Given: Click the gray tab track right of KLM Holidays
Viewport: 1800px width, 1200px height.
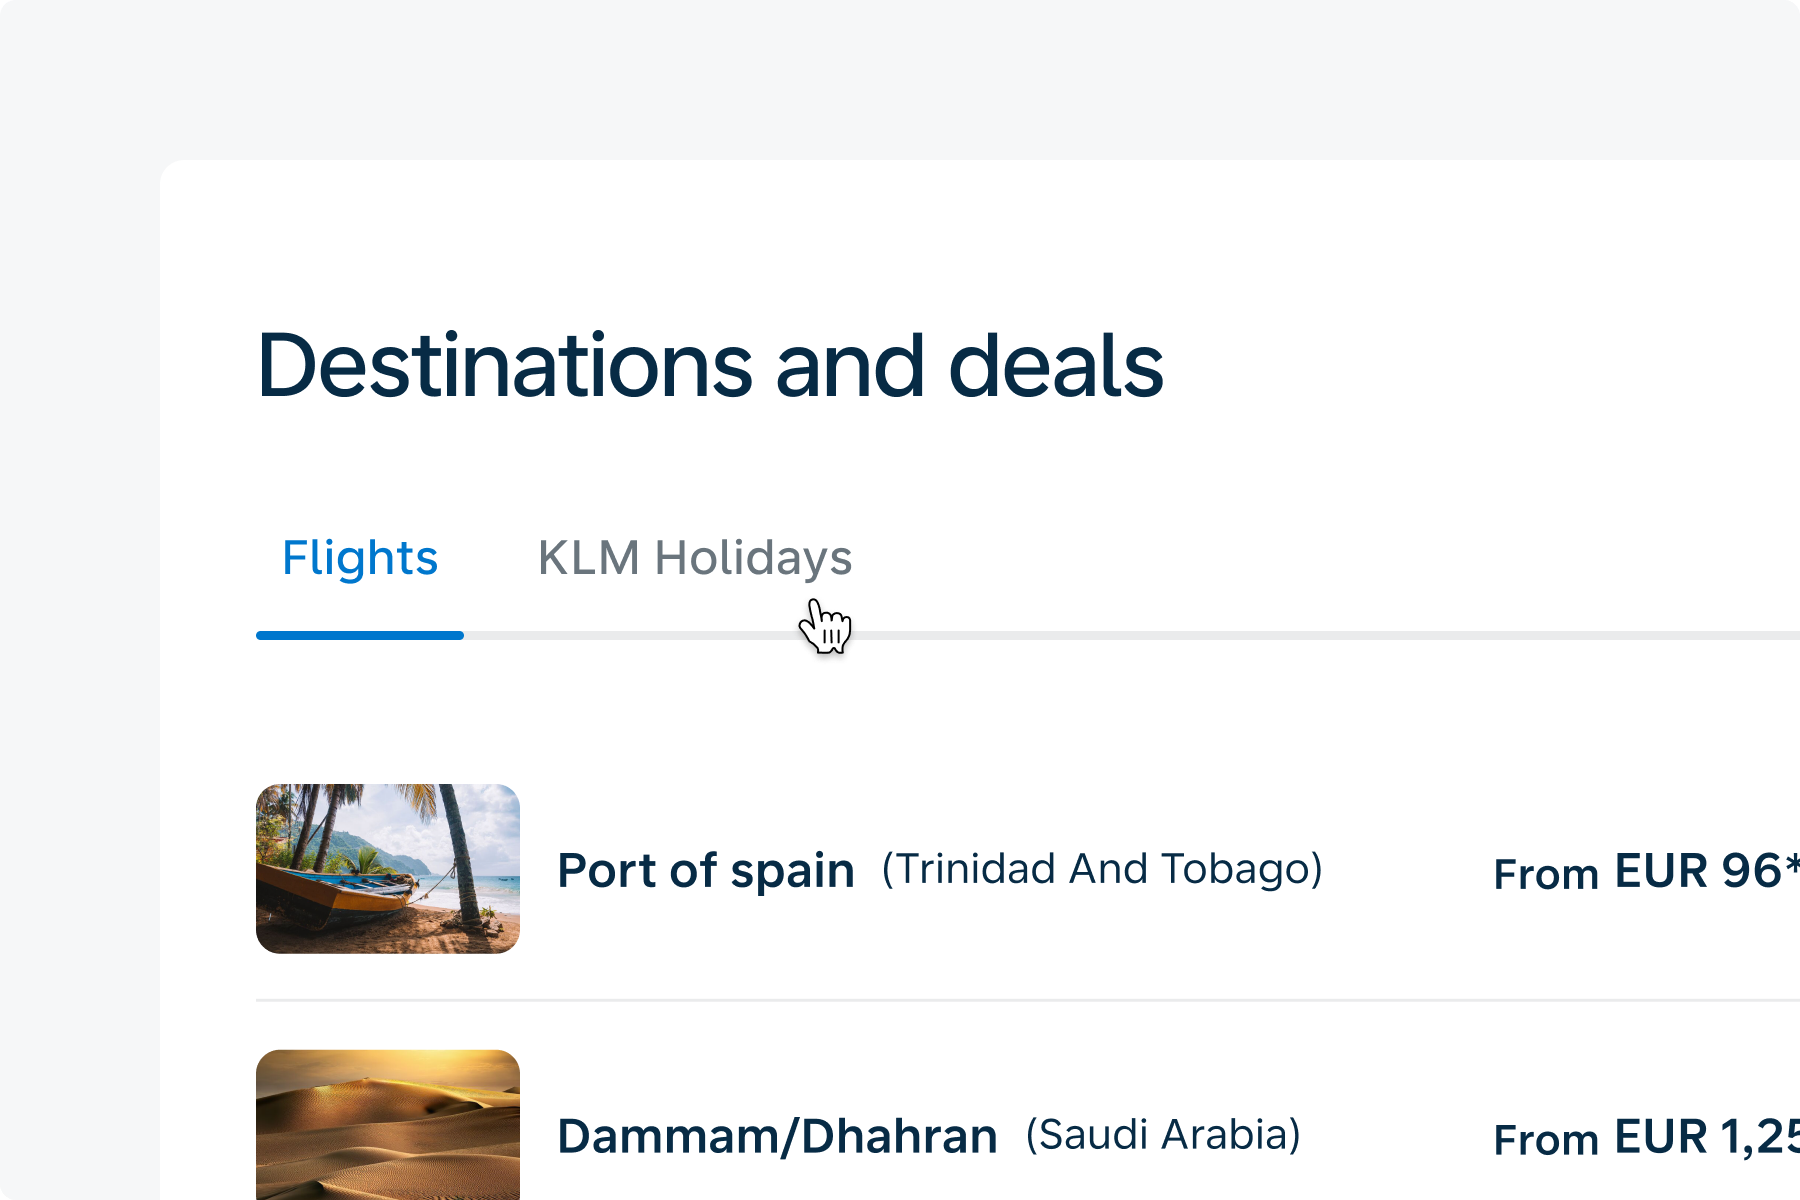Looking at the screenshot, I should 1300,635.
